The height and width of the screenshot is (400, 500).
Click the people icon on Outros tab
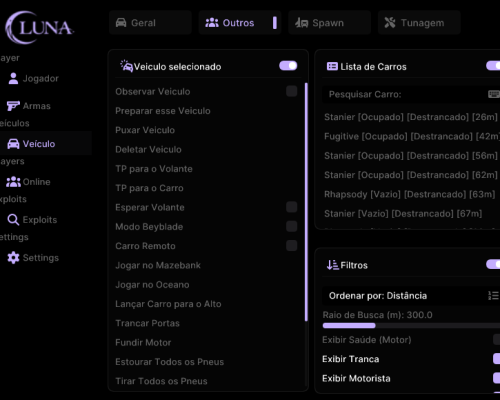tap(212, 23)
